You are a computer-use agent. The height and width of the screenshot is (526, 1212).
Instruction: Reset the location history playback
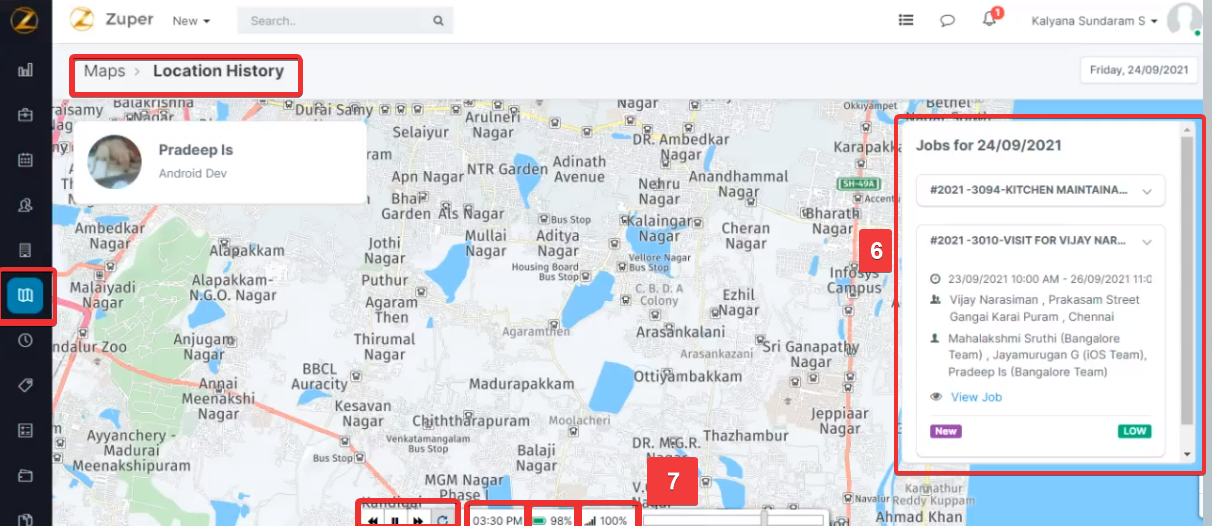(442, 521)
